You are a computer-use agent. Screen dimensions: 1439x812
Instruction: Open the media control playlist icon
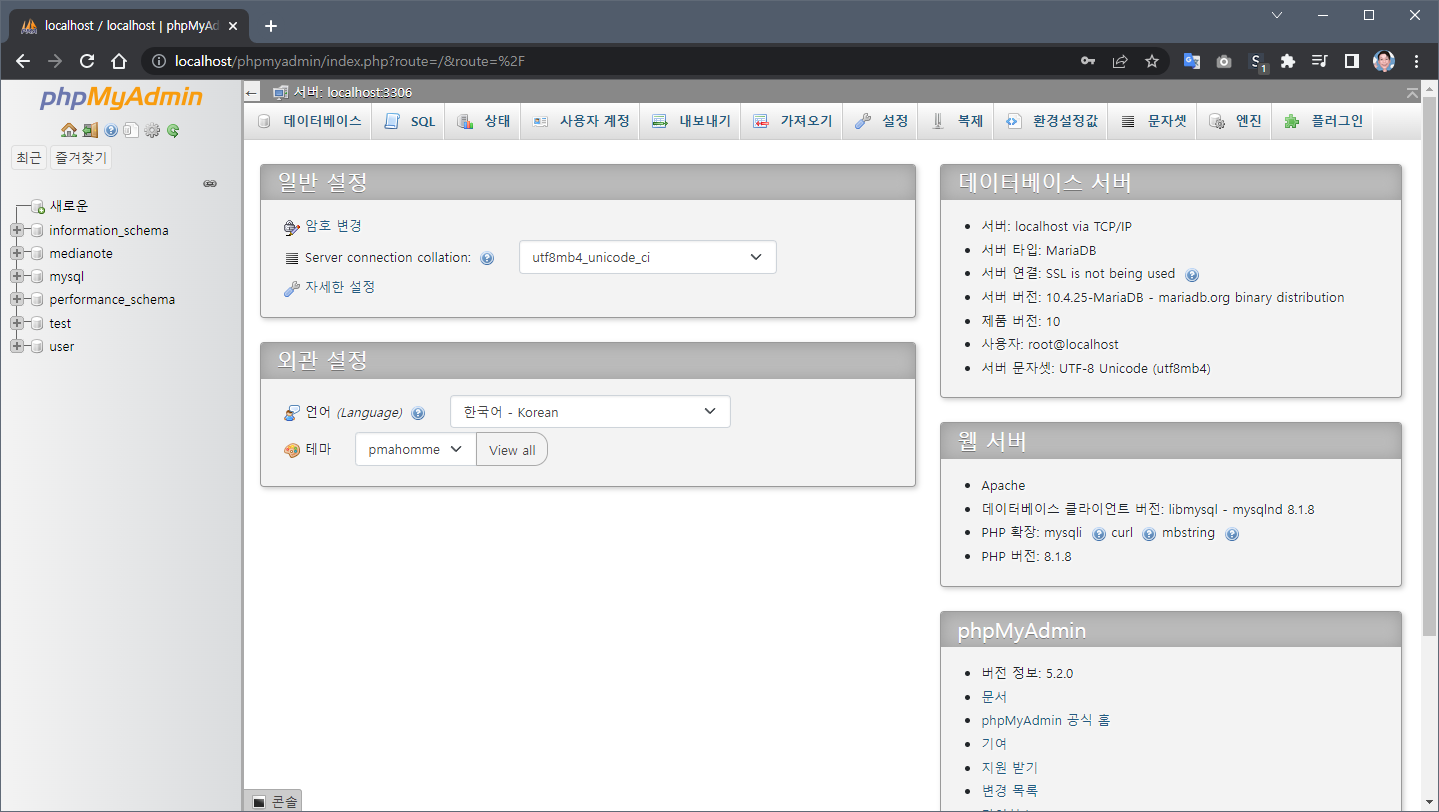tap(1319, 61)
